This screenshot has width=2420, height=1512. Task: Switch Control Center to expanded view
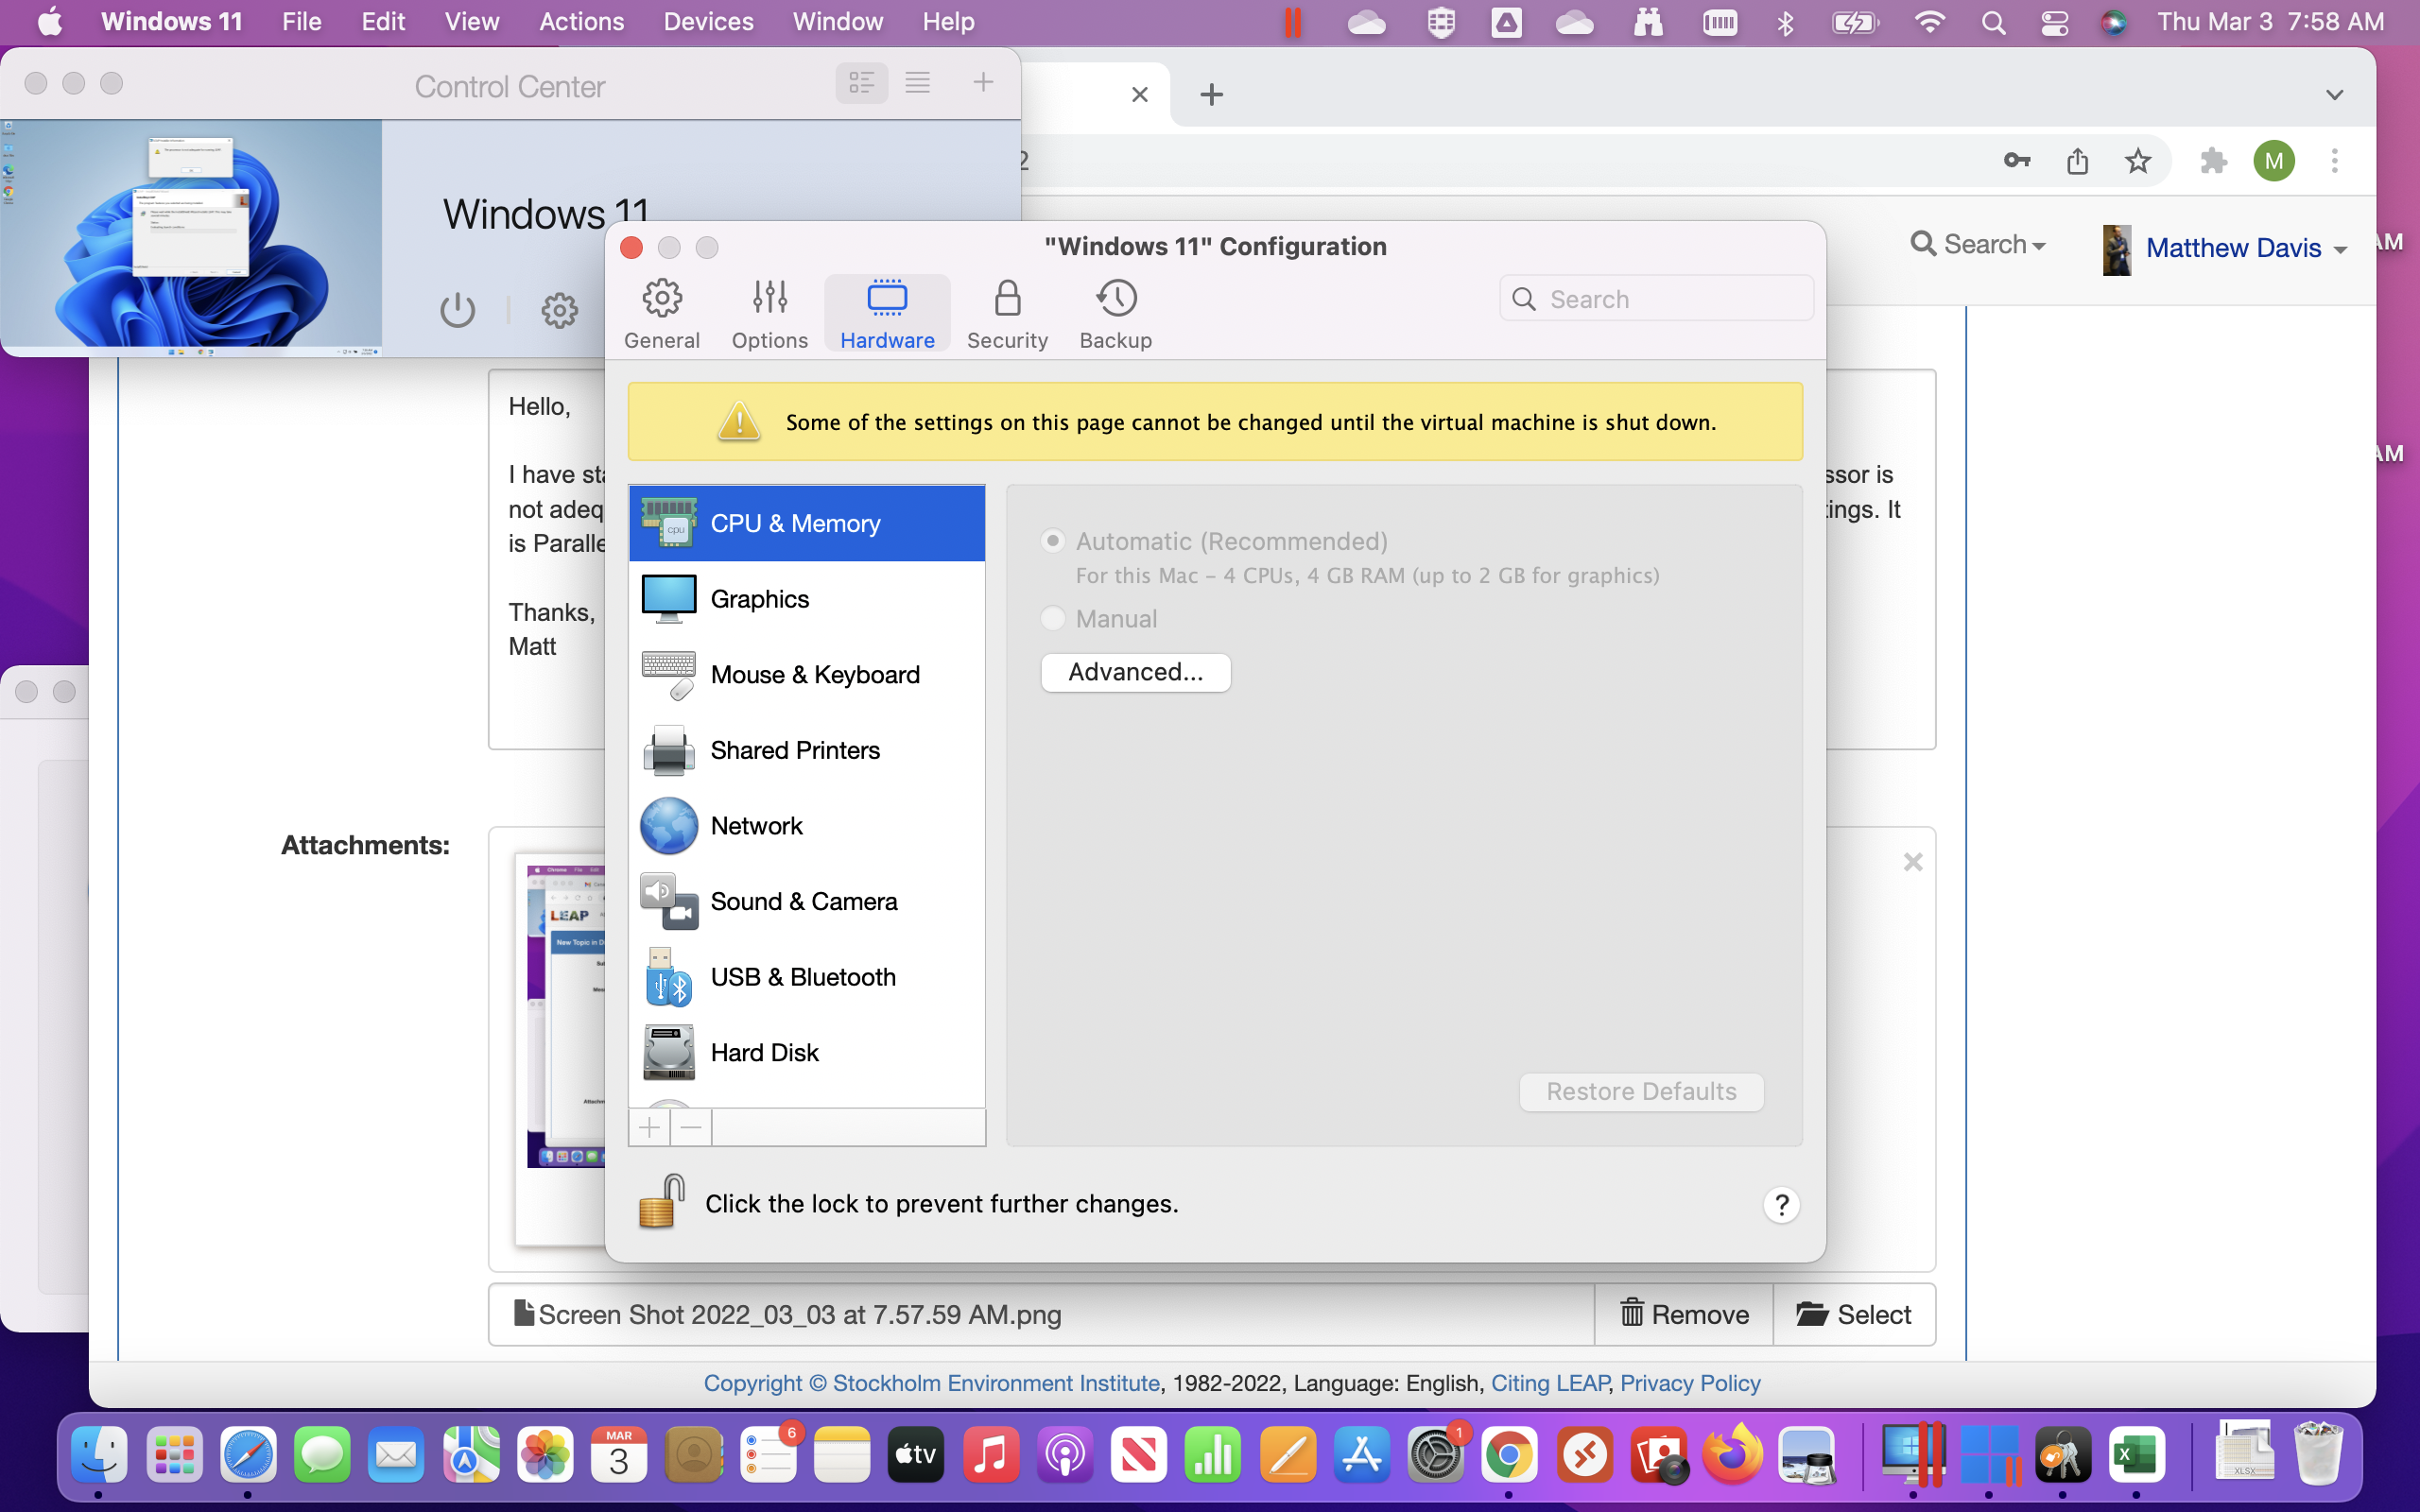tap(861, 83)
